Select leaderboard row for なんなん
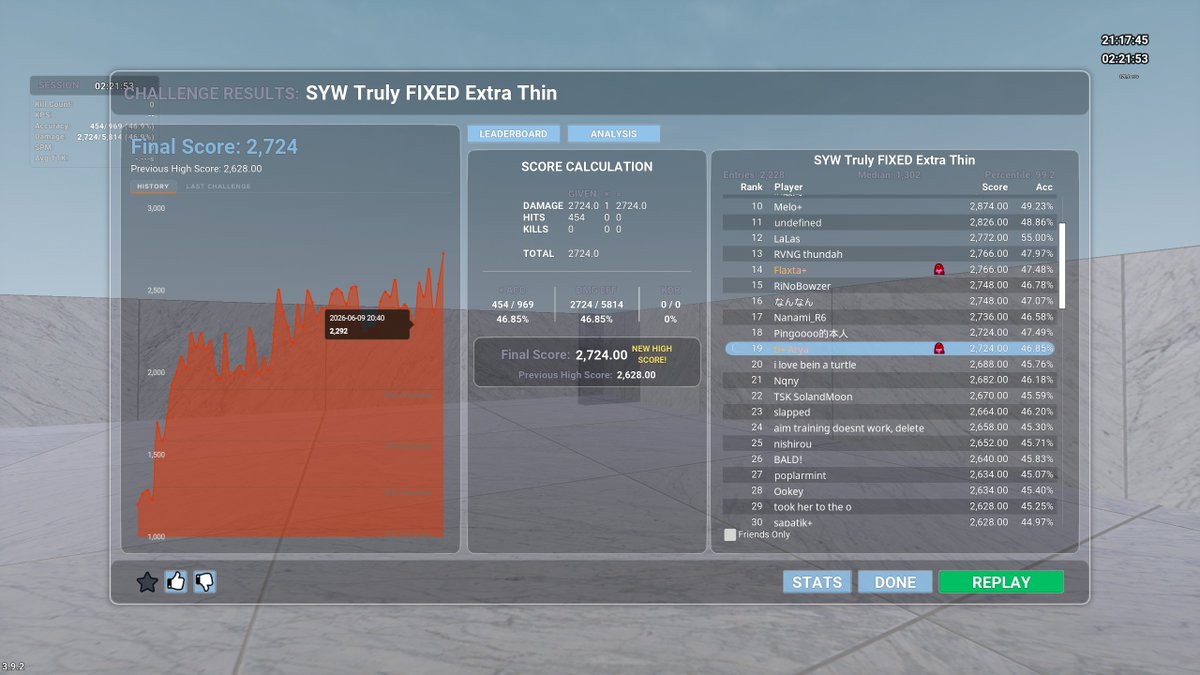 (889, 301)
